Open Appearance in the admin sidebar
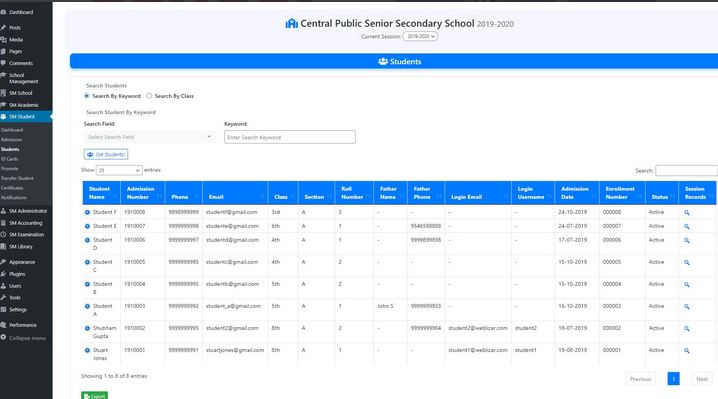The height and width of the screenshot is (399, 718). pyautogui.click(x=22, y=262)
